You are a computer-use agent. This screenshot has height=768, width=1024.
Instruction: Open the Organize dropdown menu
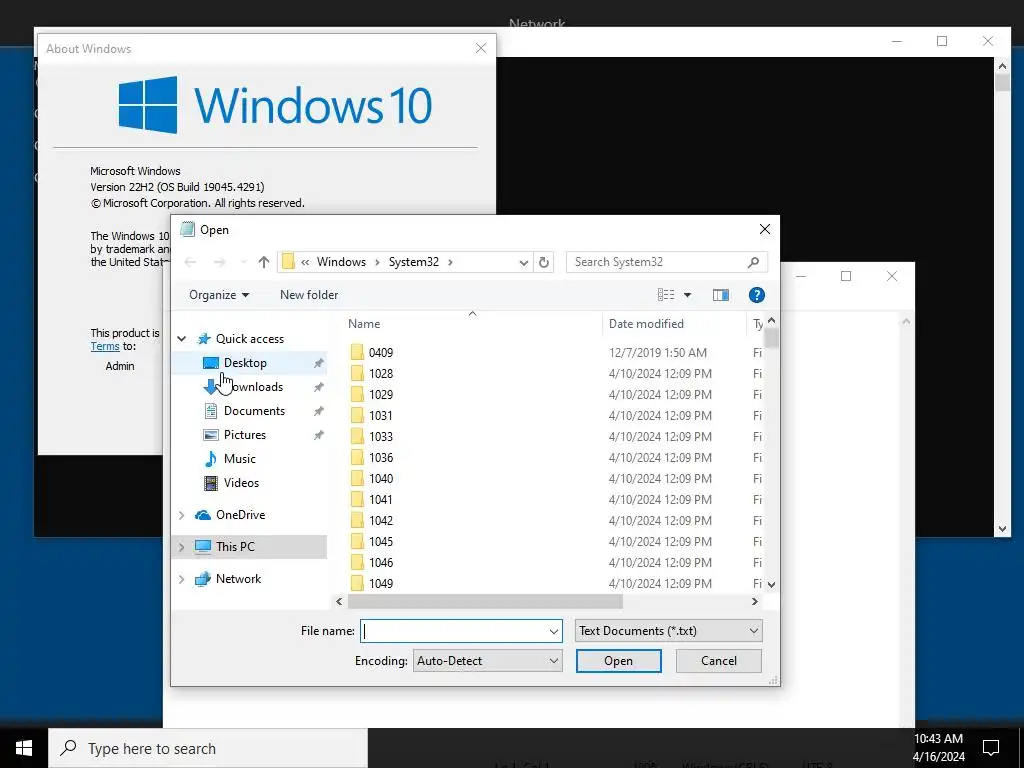pos(219,295)
